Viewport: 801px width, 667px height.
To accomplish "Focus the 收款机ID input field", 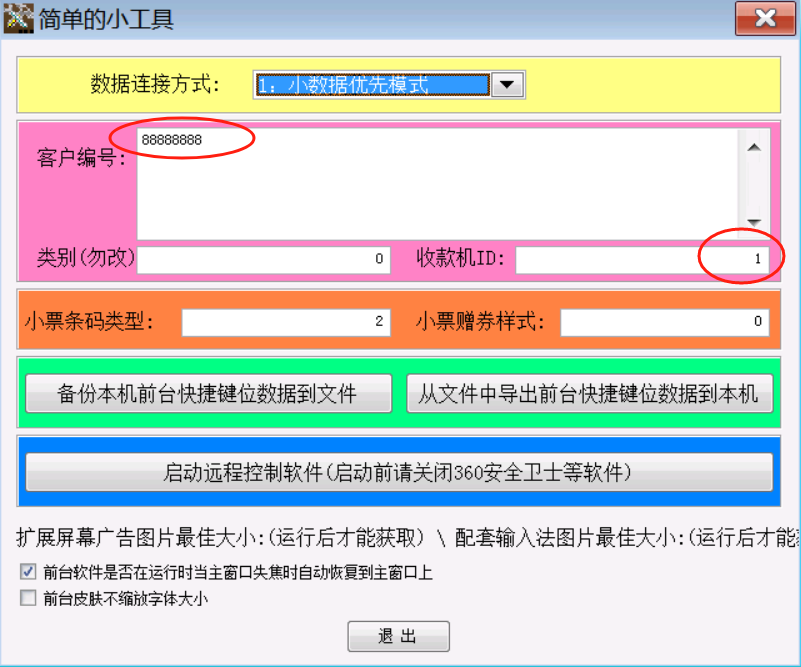I will [x=640, y=260].
